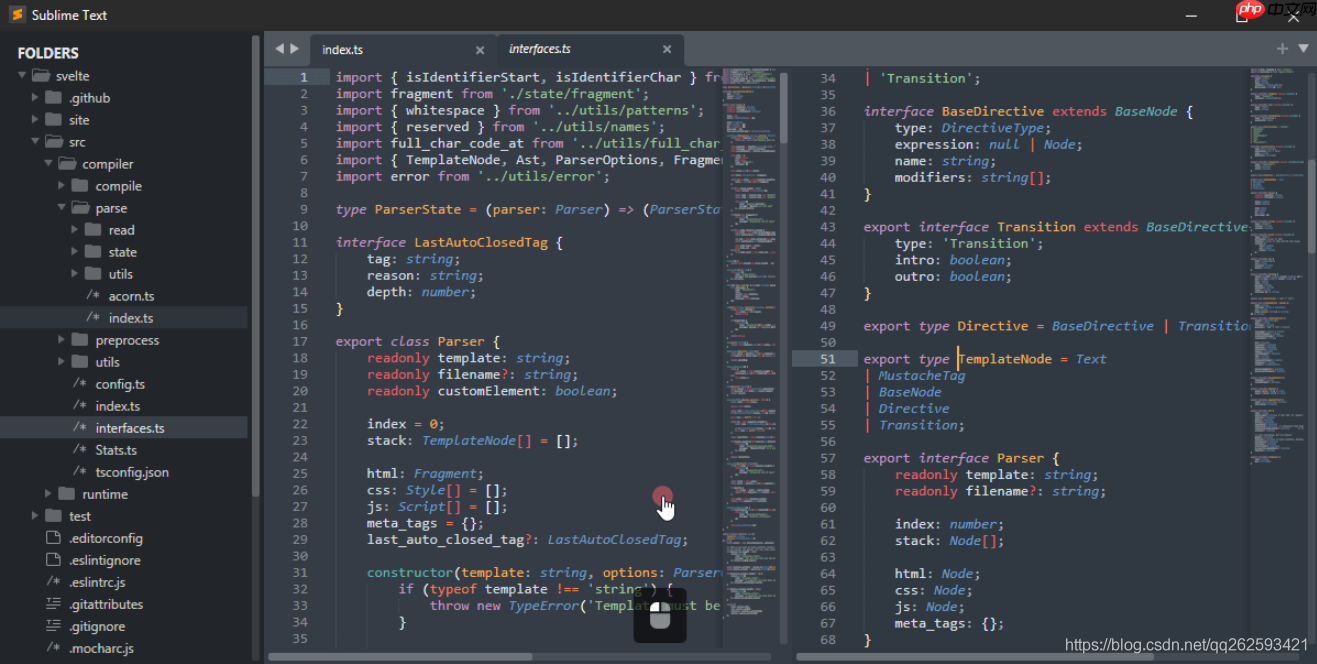Switch to the interfaces.ts tab

click(540, 49)
